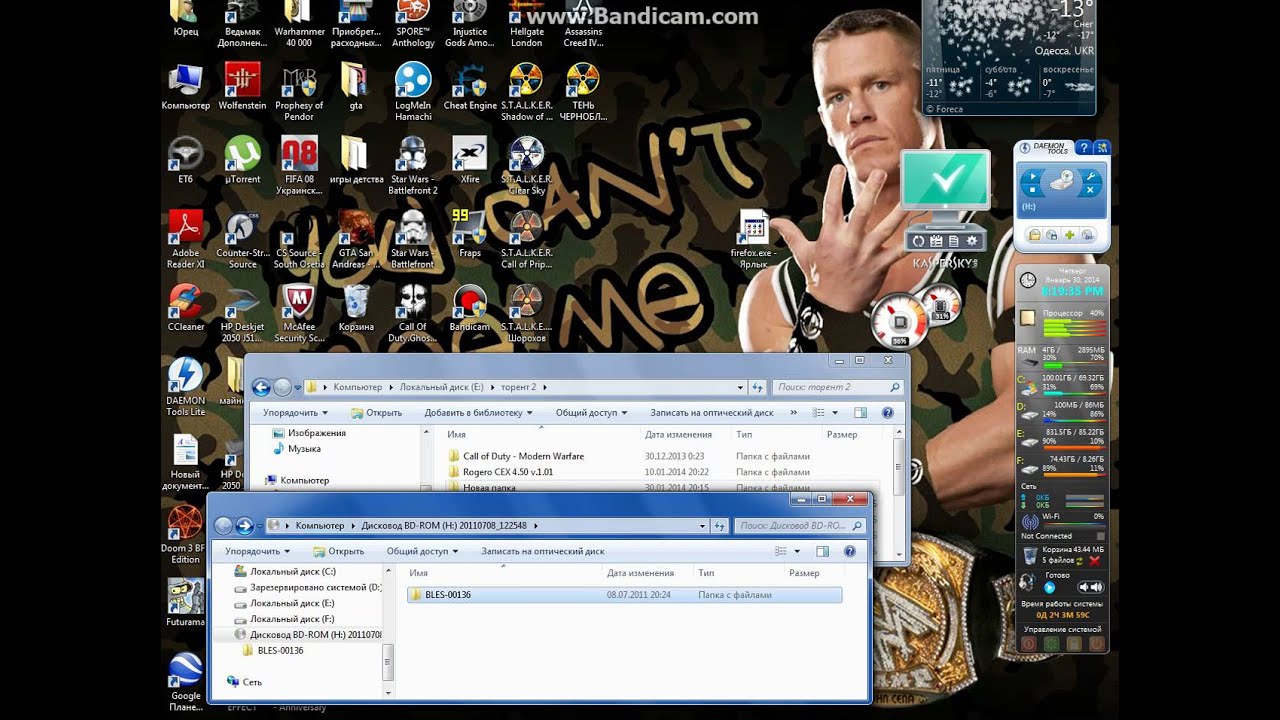Select the Call Of Duty Ghosts icon
This screenshot has height=720, width=1280.
[413, 314]
